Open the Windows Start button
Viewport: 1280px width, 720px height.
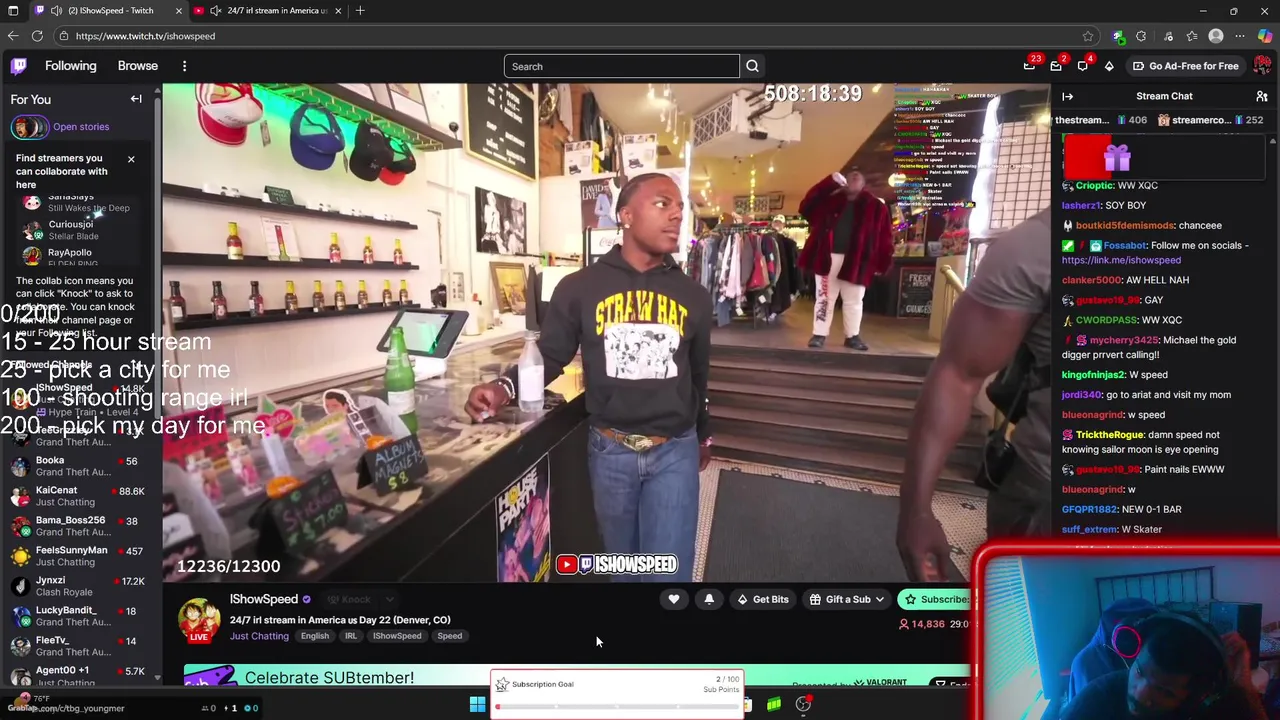[477, 705]
